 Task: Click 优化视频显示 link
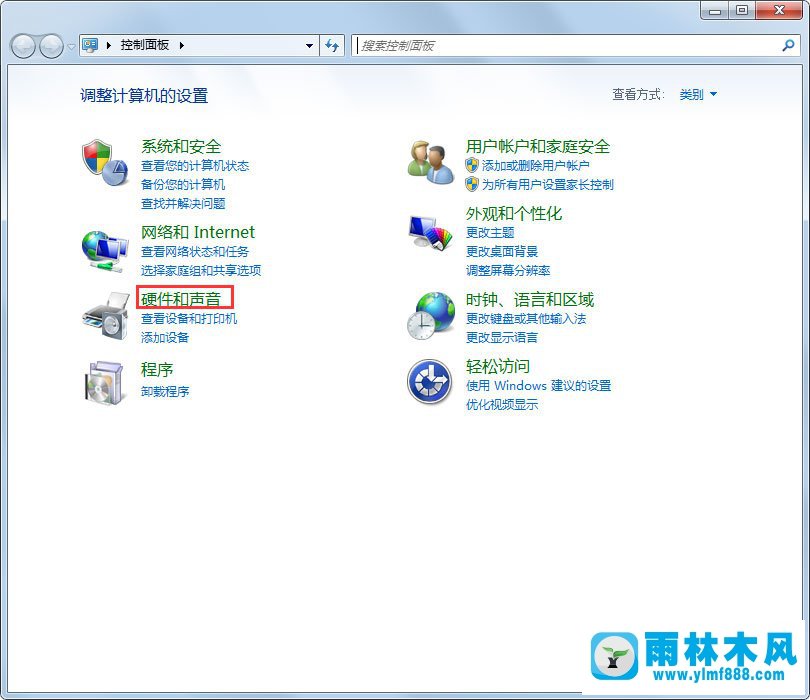click(502, 405)
